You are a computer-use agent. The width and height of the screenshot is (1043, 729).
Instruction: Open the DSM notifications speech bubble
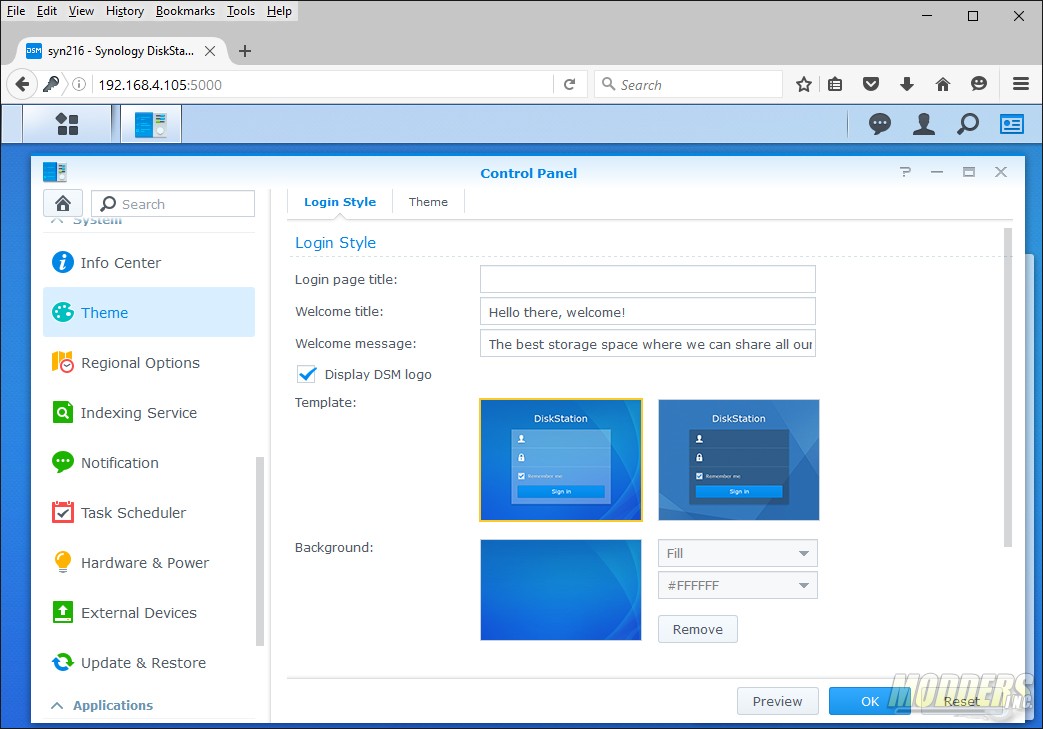tap(879, 124)
